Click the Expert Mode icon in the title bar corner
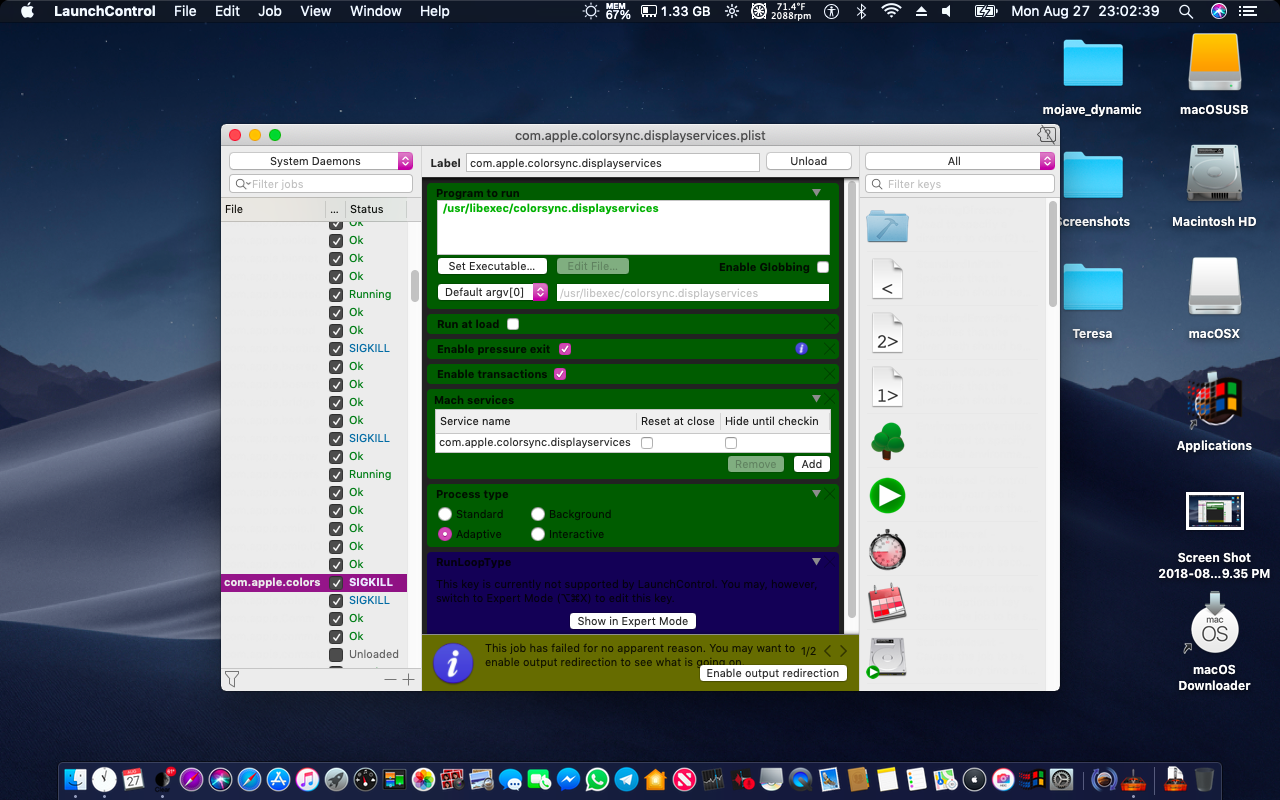The image size is (1280, 800). click(x=1046, y=135)
